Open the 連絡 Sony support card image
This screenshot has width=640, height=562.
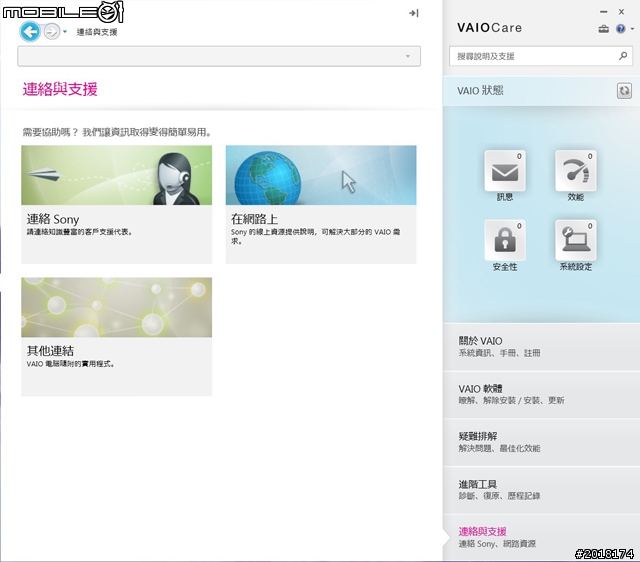pos(117,175)
